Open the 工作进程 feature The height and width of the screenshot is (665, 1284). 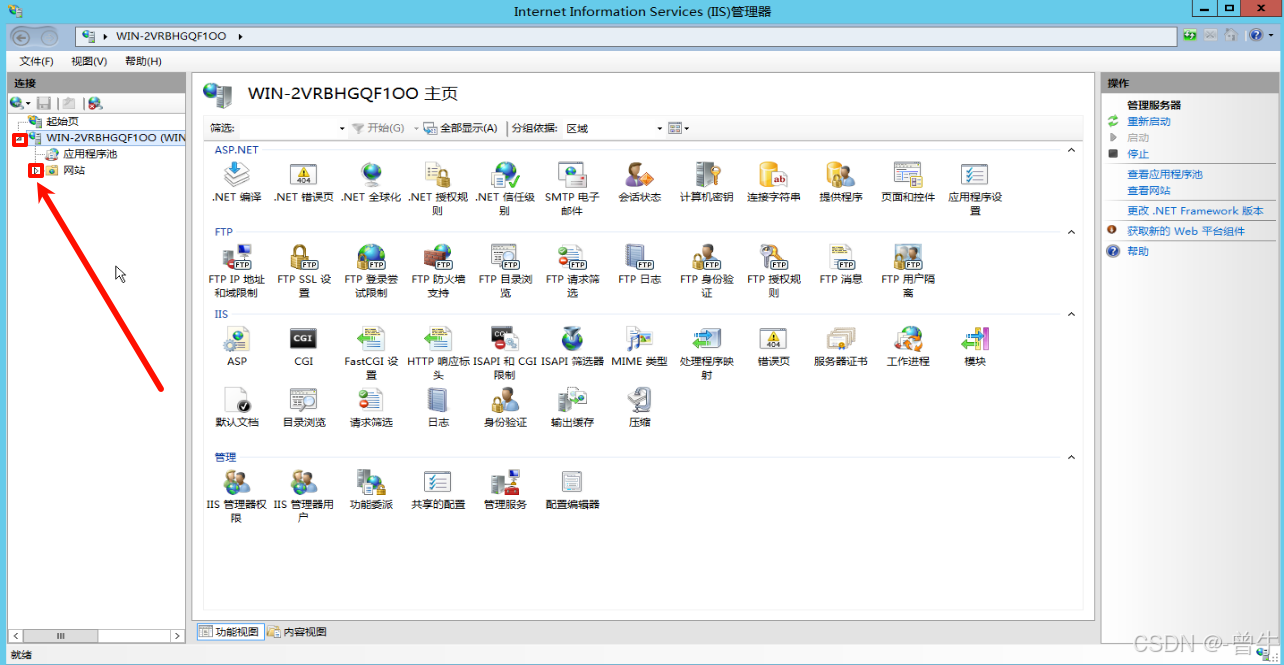(908, 346)
